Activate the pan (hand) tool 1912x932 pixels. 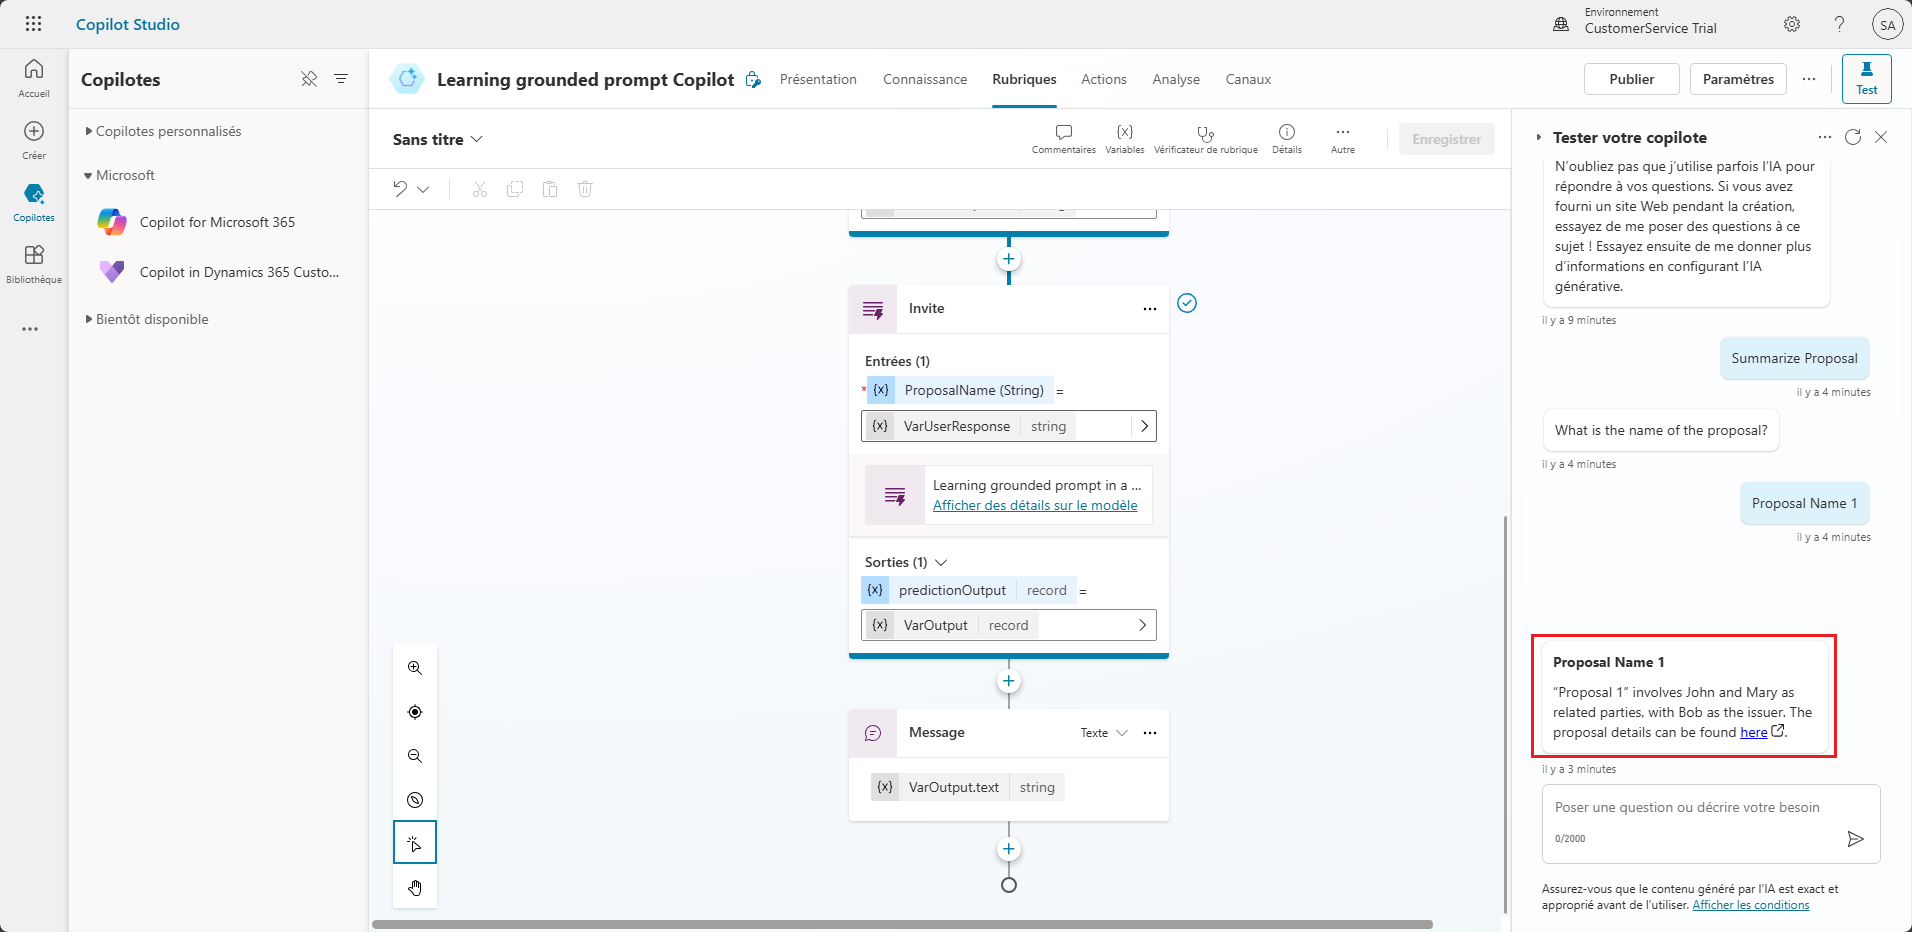(415, 887)
